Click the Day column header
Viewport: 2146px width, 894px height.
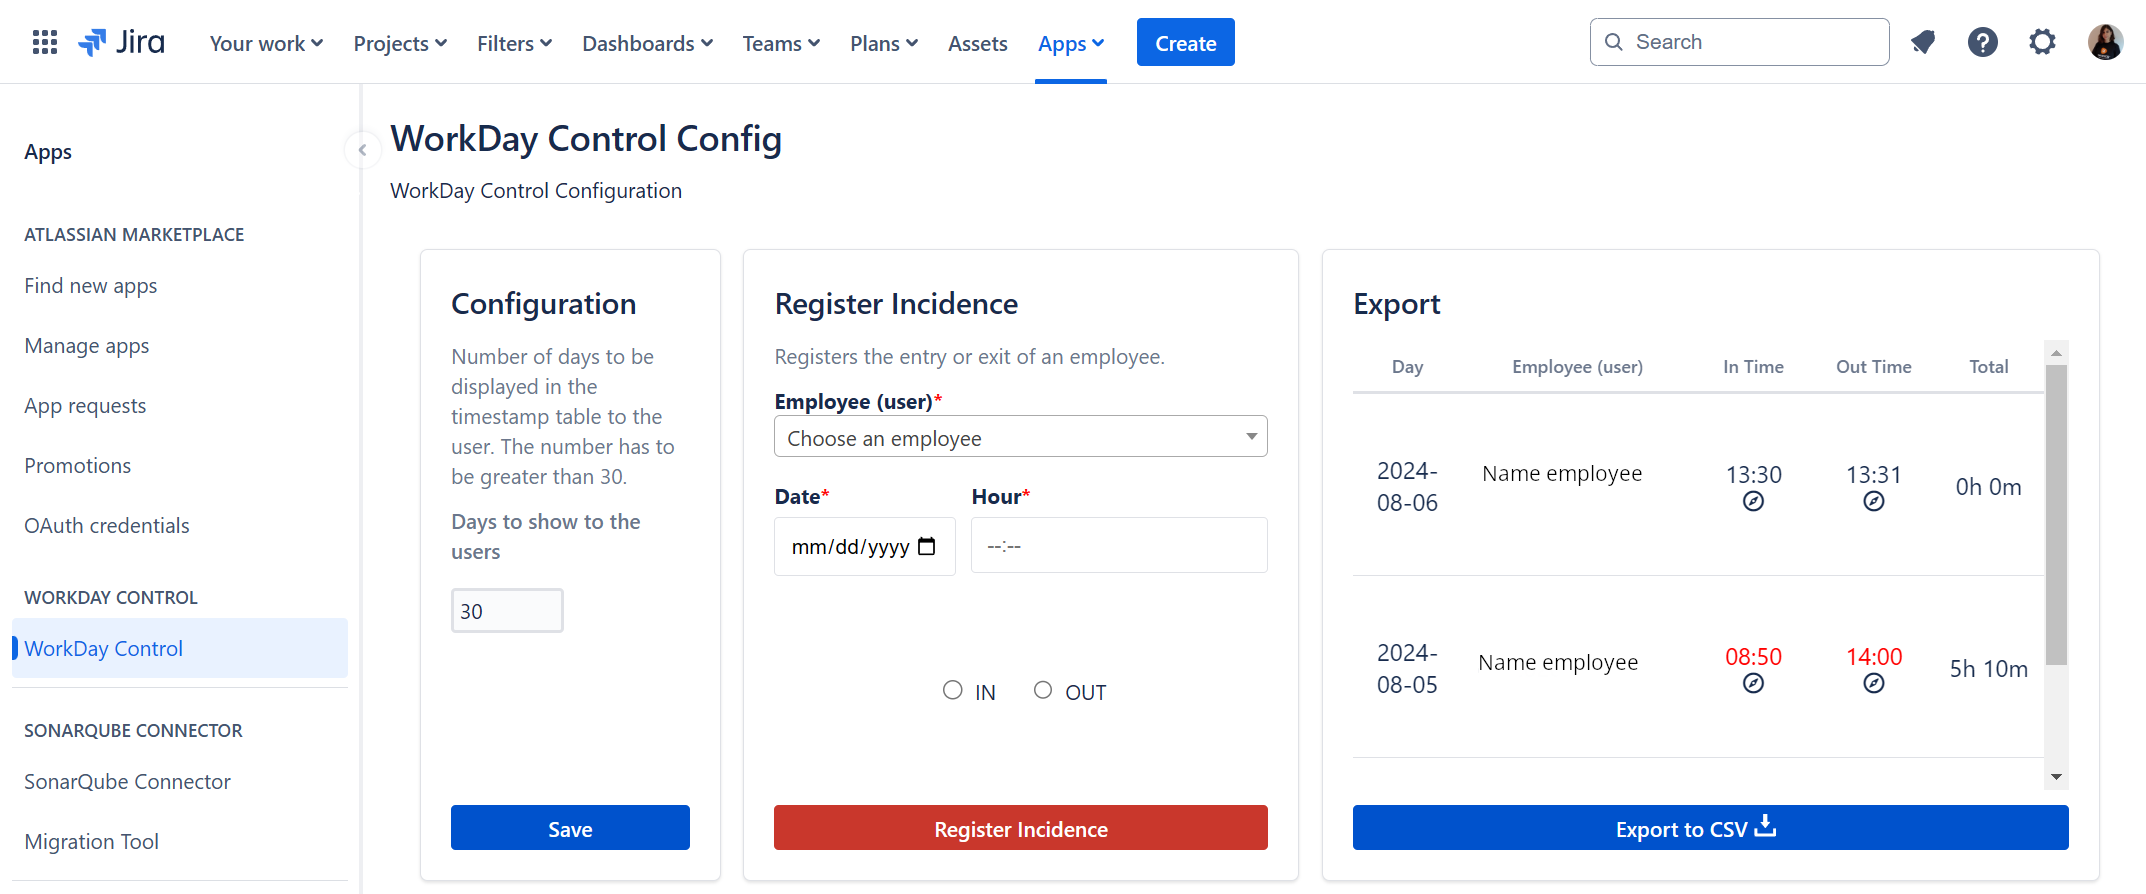(x=1407, y=367)
